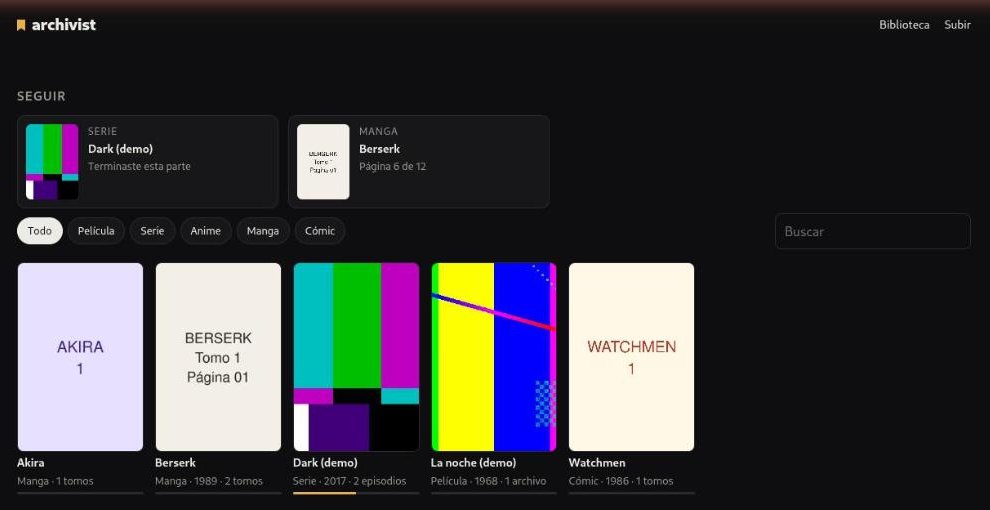The width and height of the screenshot is (990, 510).
Task: Open the Dark (demo) color-bars cover in grid
Action: [x=356, y=357]
